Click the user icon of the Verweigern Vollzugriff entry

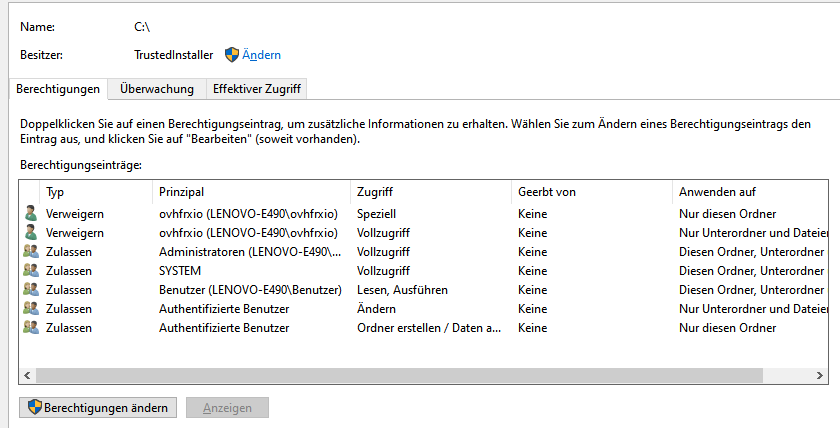(x=31, y=233)
